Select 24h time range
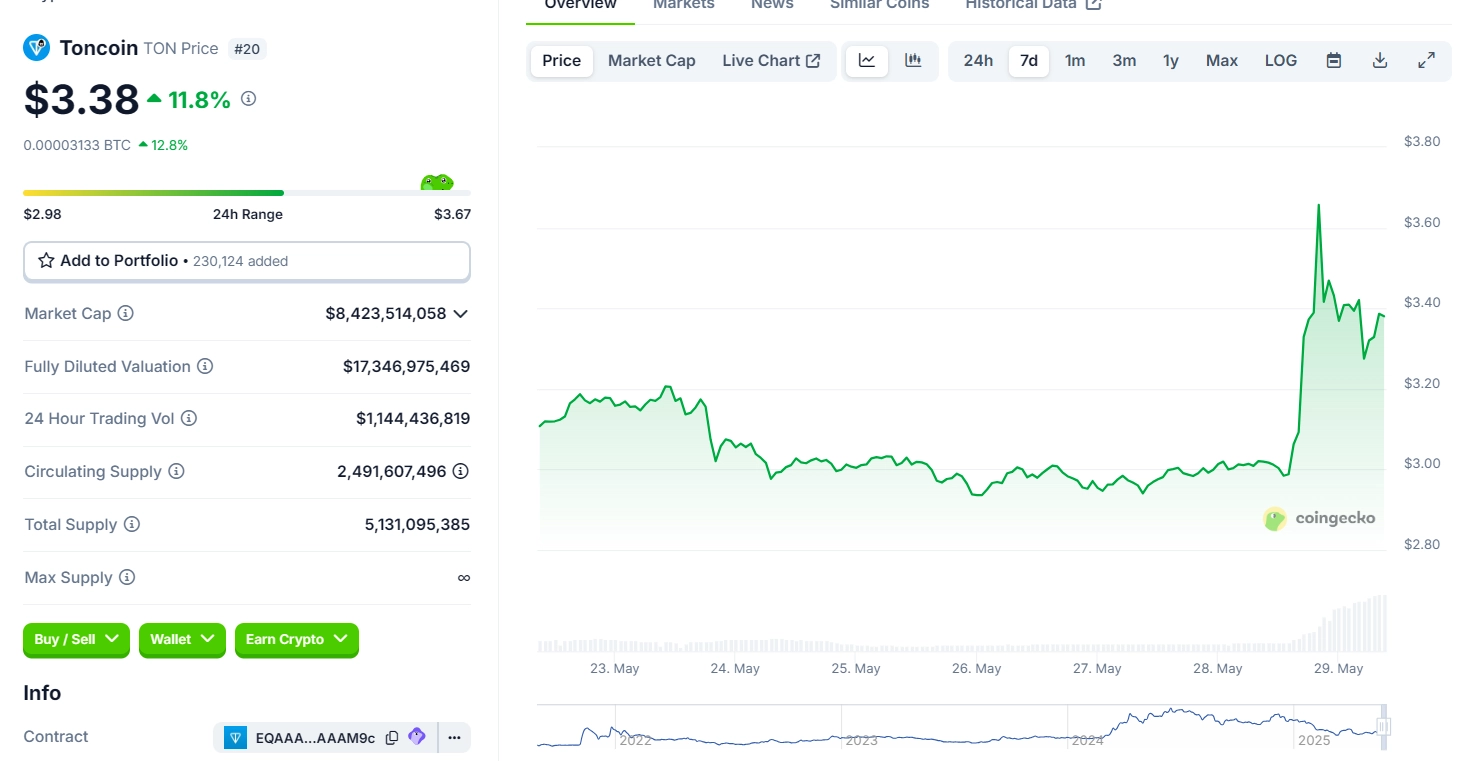The height and width of the screenshot is (761, 1472). [978, 61]
